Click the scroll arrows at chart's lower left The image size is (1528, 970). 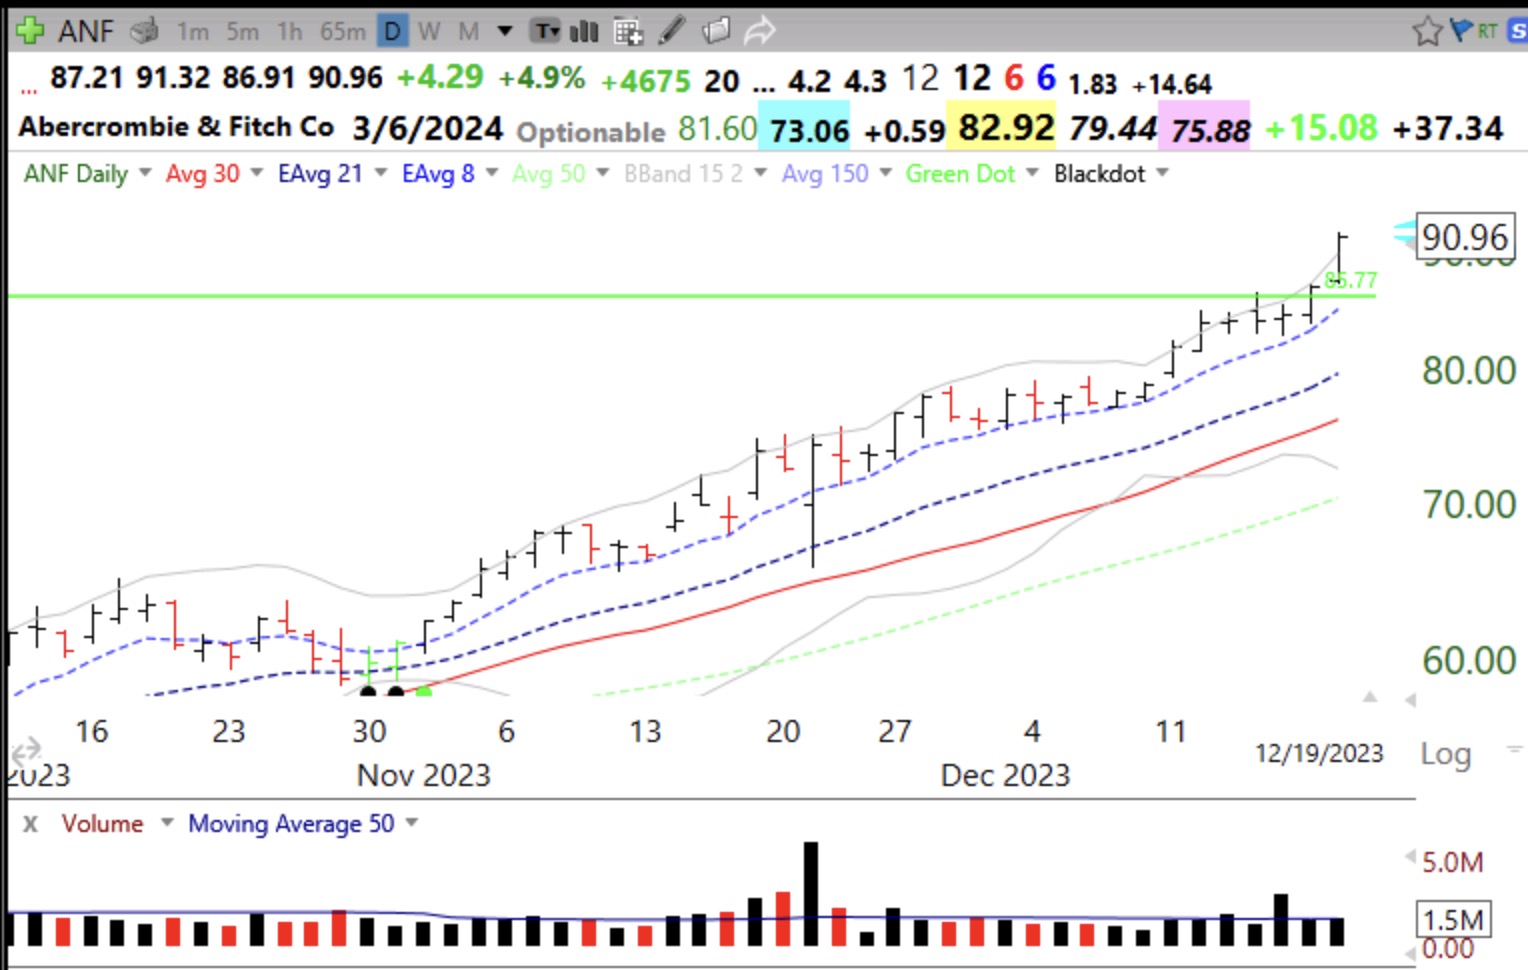[x=25, y=748]
